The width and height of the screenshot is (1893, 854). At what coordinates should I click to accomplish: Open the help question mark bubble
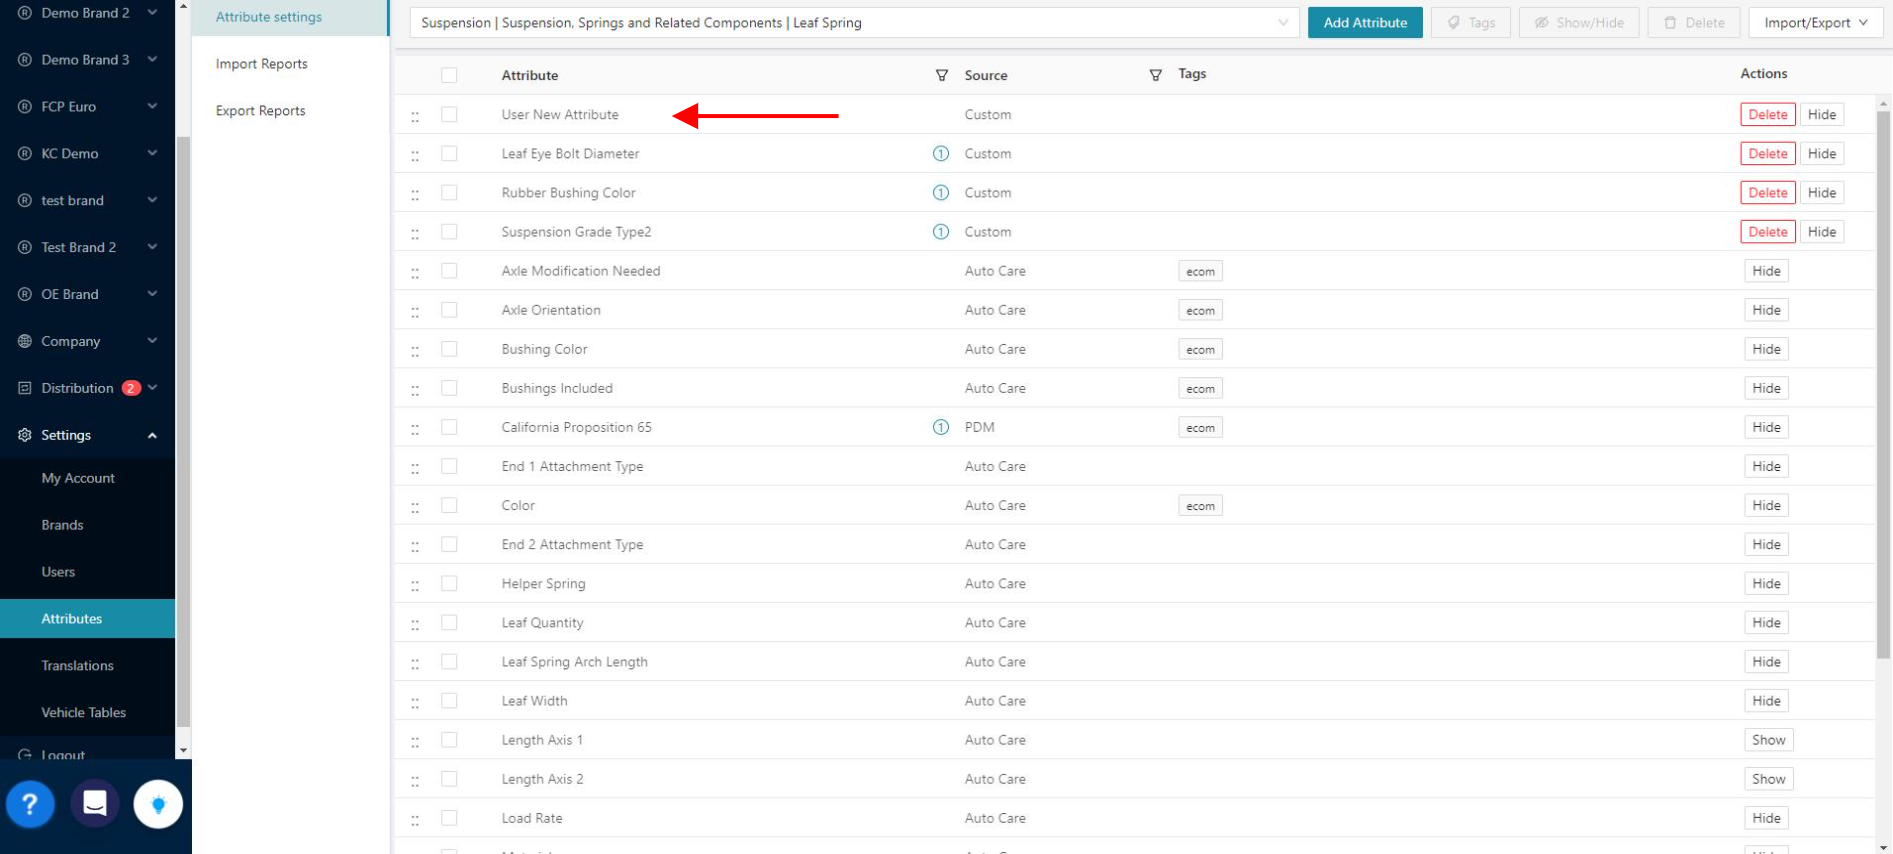(x=30, y=803)
